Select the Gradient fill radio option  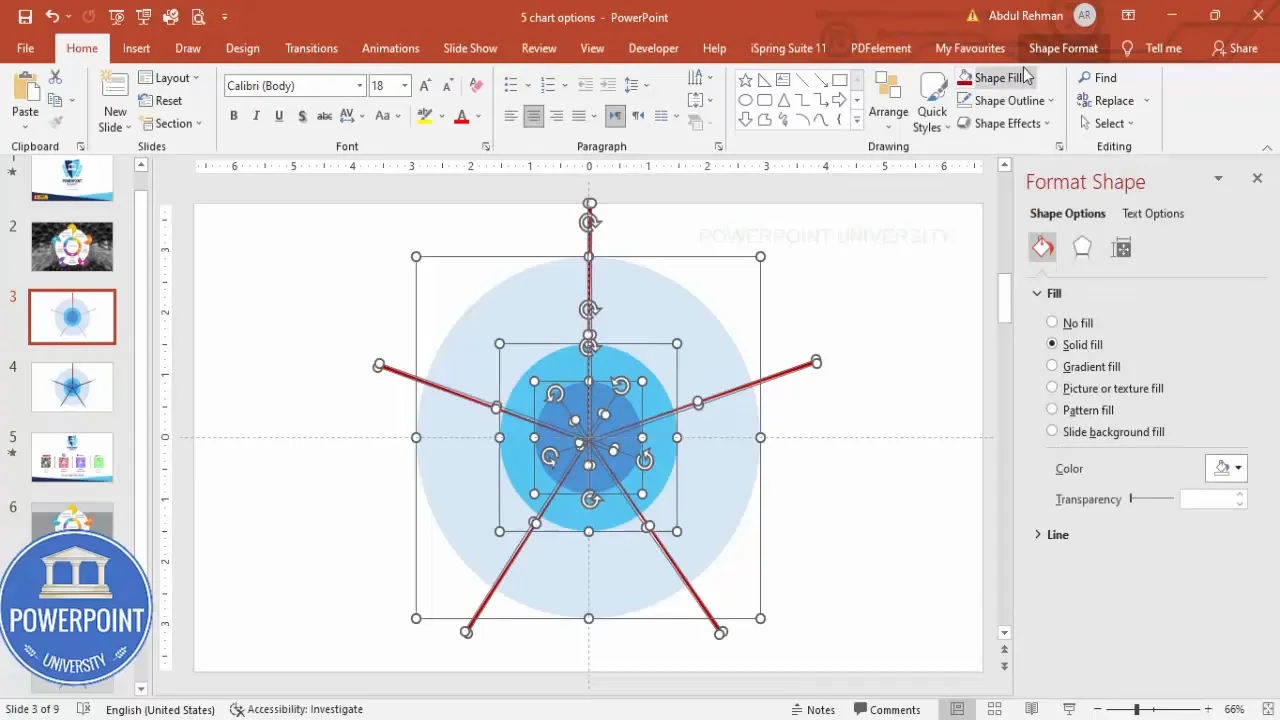[1052, 366]
